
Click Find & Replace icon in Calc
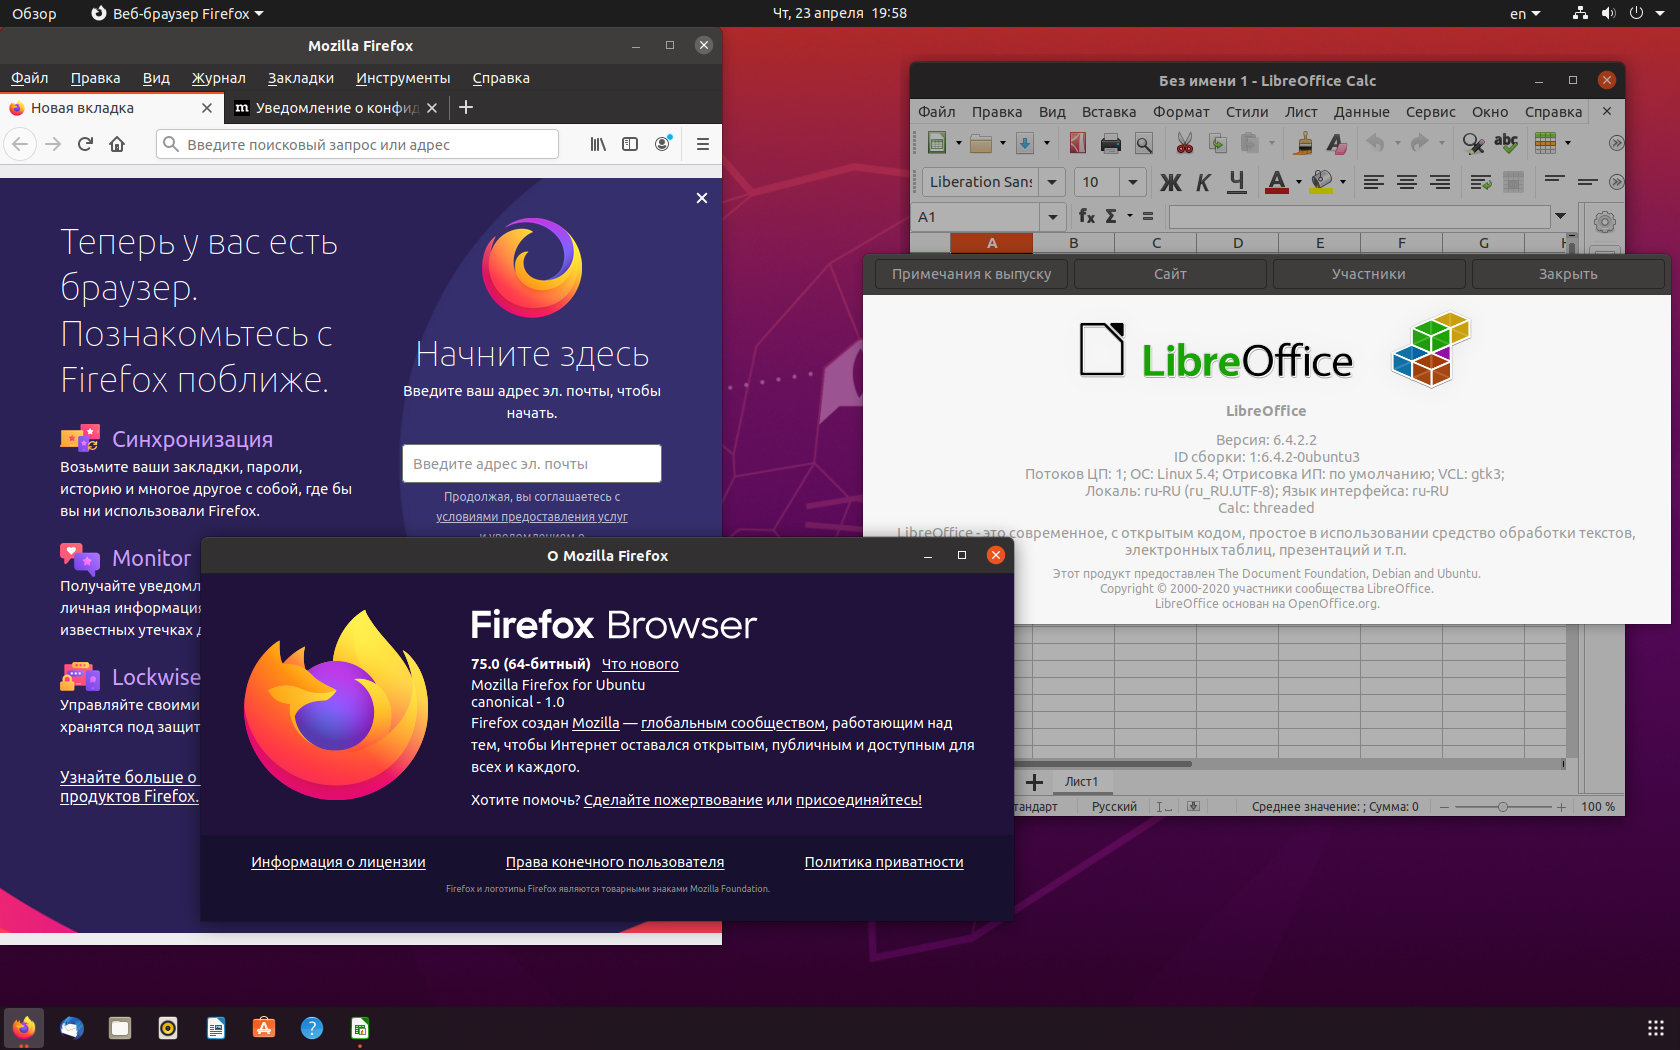[1473, 143]
